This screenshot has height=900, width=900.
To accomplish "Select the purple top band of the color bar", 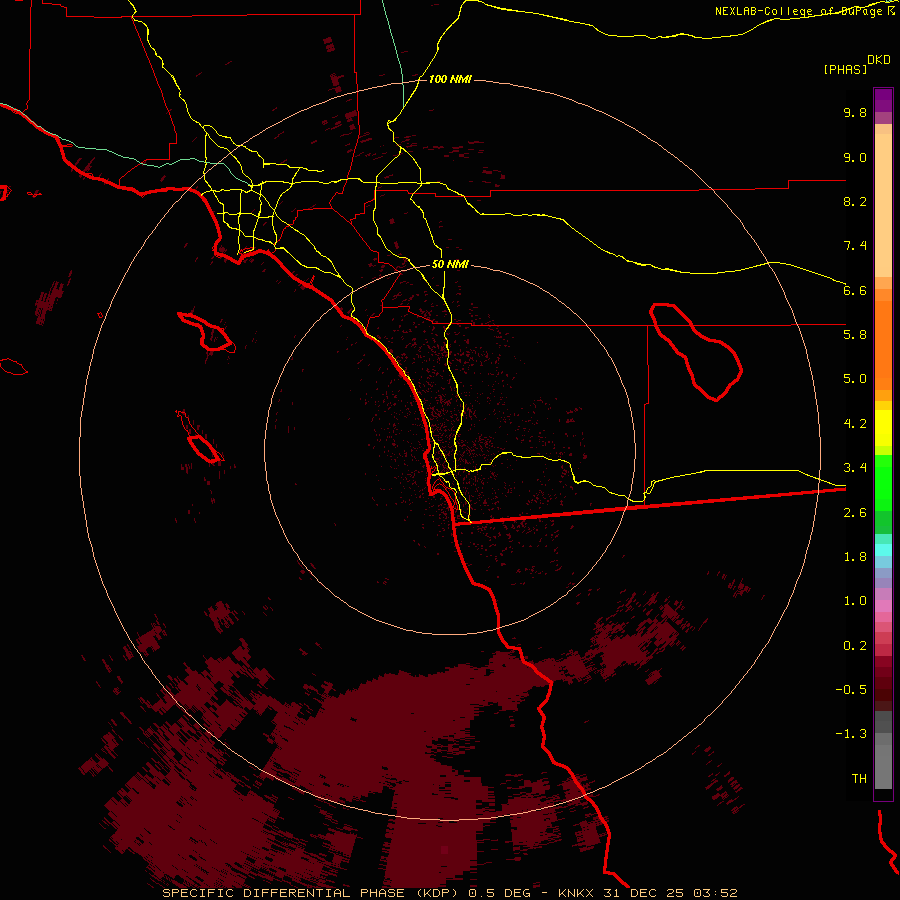I will 883,100.
